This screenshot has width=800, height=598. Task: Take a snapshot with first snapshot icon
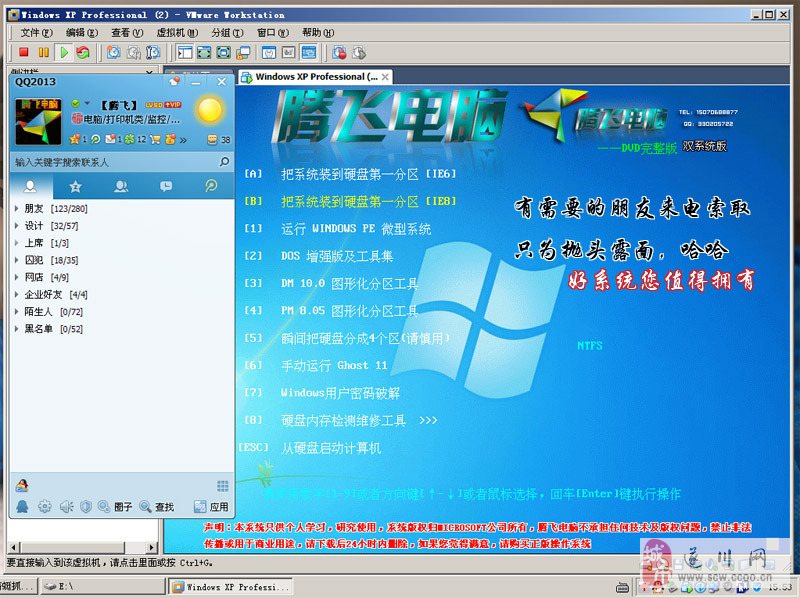point(114,52)
